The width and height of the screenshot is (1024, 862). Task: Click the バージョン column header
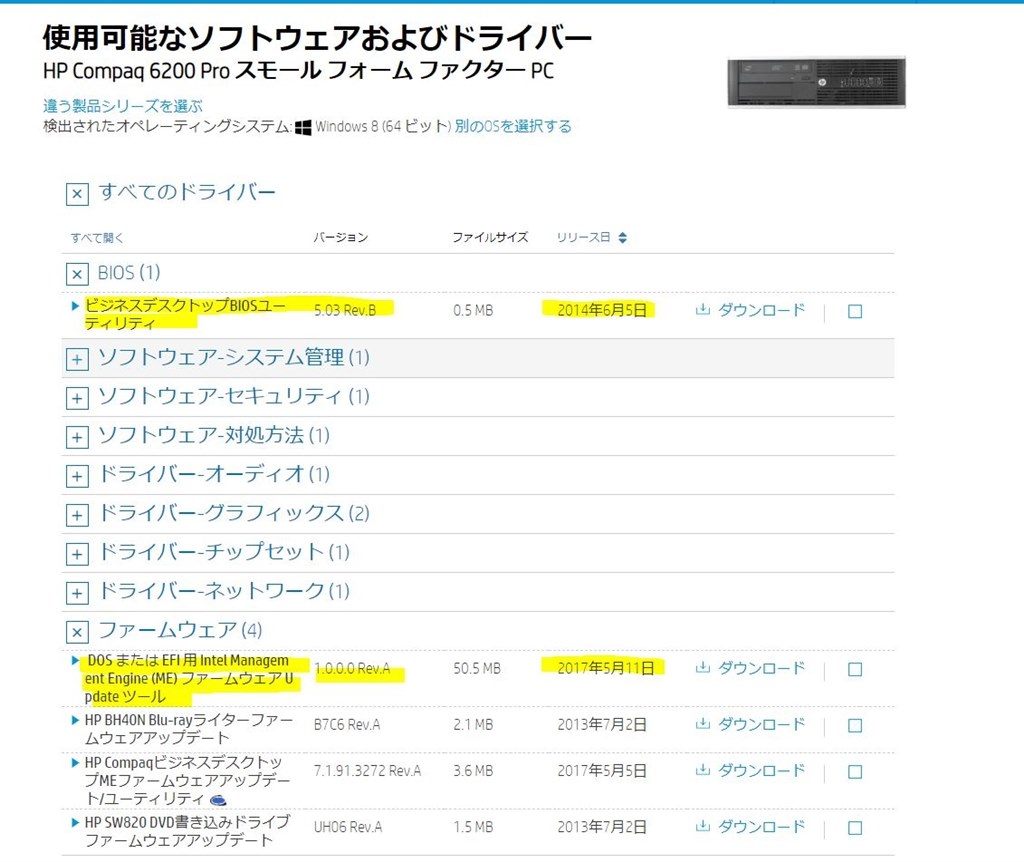pos(340,237)
